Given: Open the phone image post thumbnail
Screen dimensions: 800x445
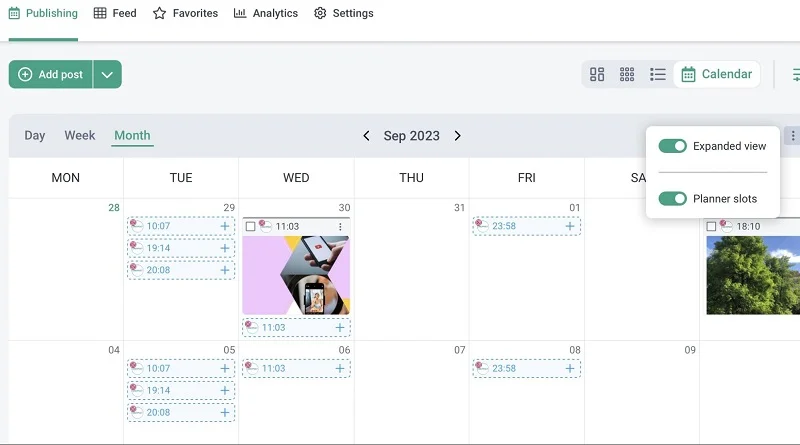Looking at the screenshot, I should tap(296, 275).
